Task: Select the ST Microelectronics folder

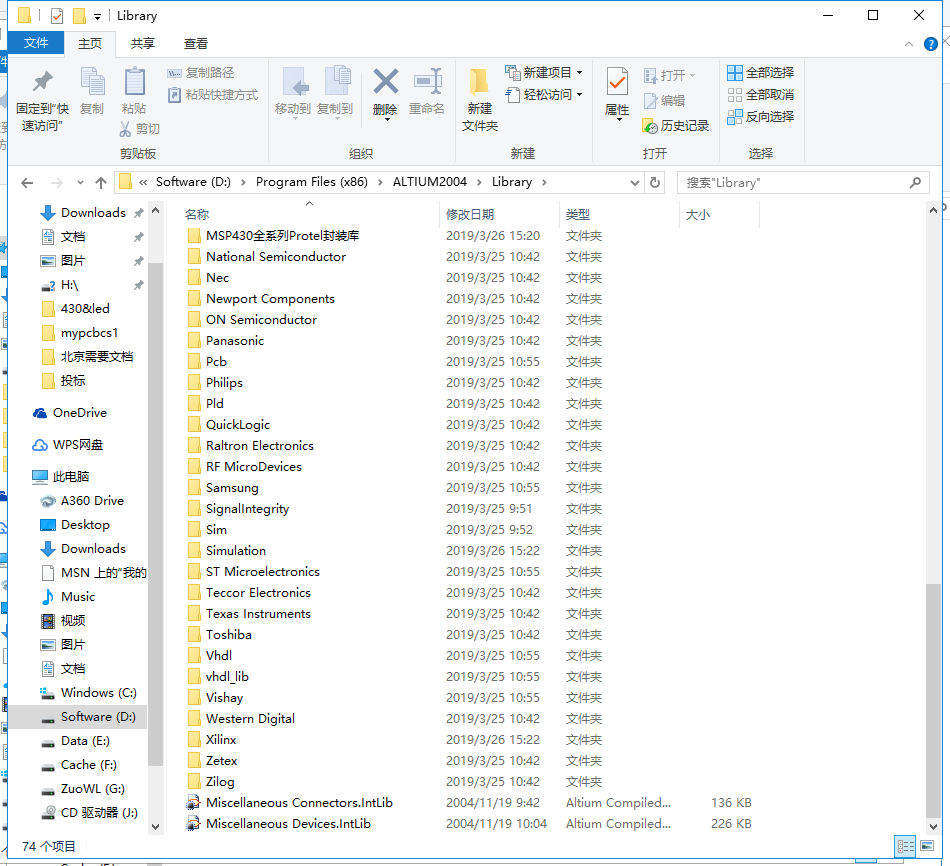Action: (262, 571)
